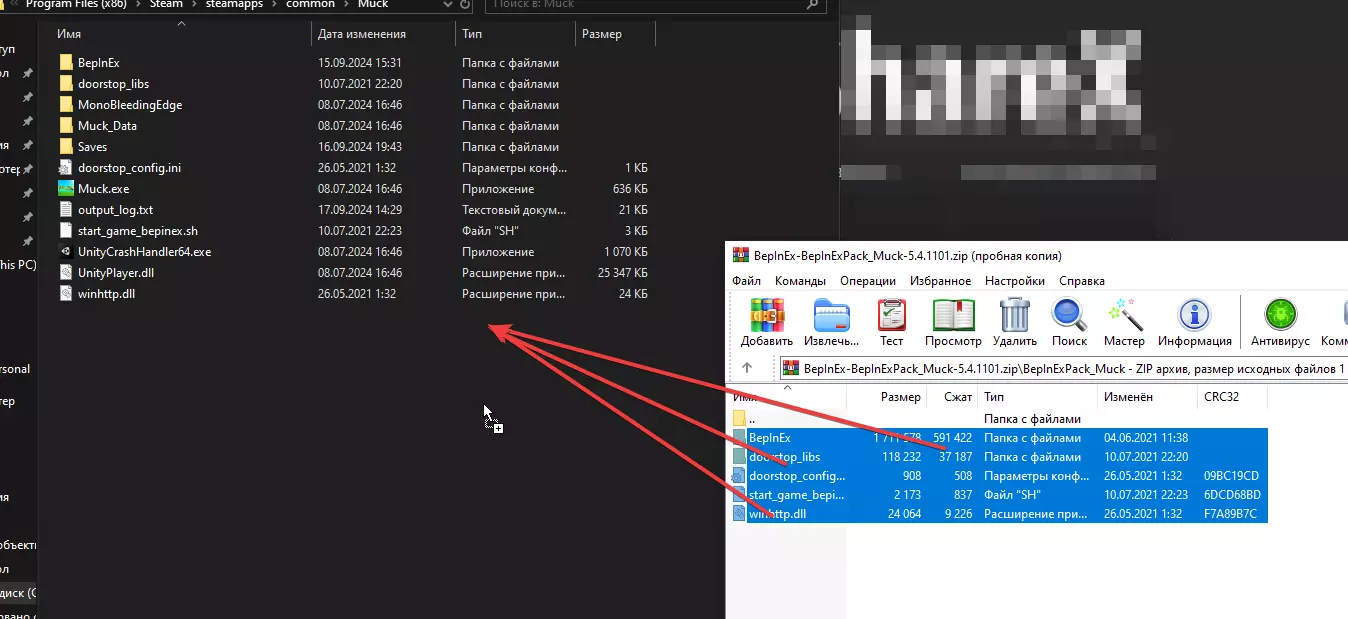The image size is (1348, 619).
Task: Click the WinRAR title bar app icon
Action: (x=741, y=255)
